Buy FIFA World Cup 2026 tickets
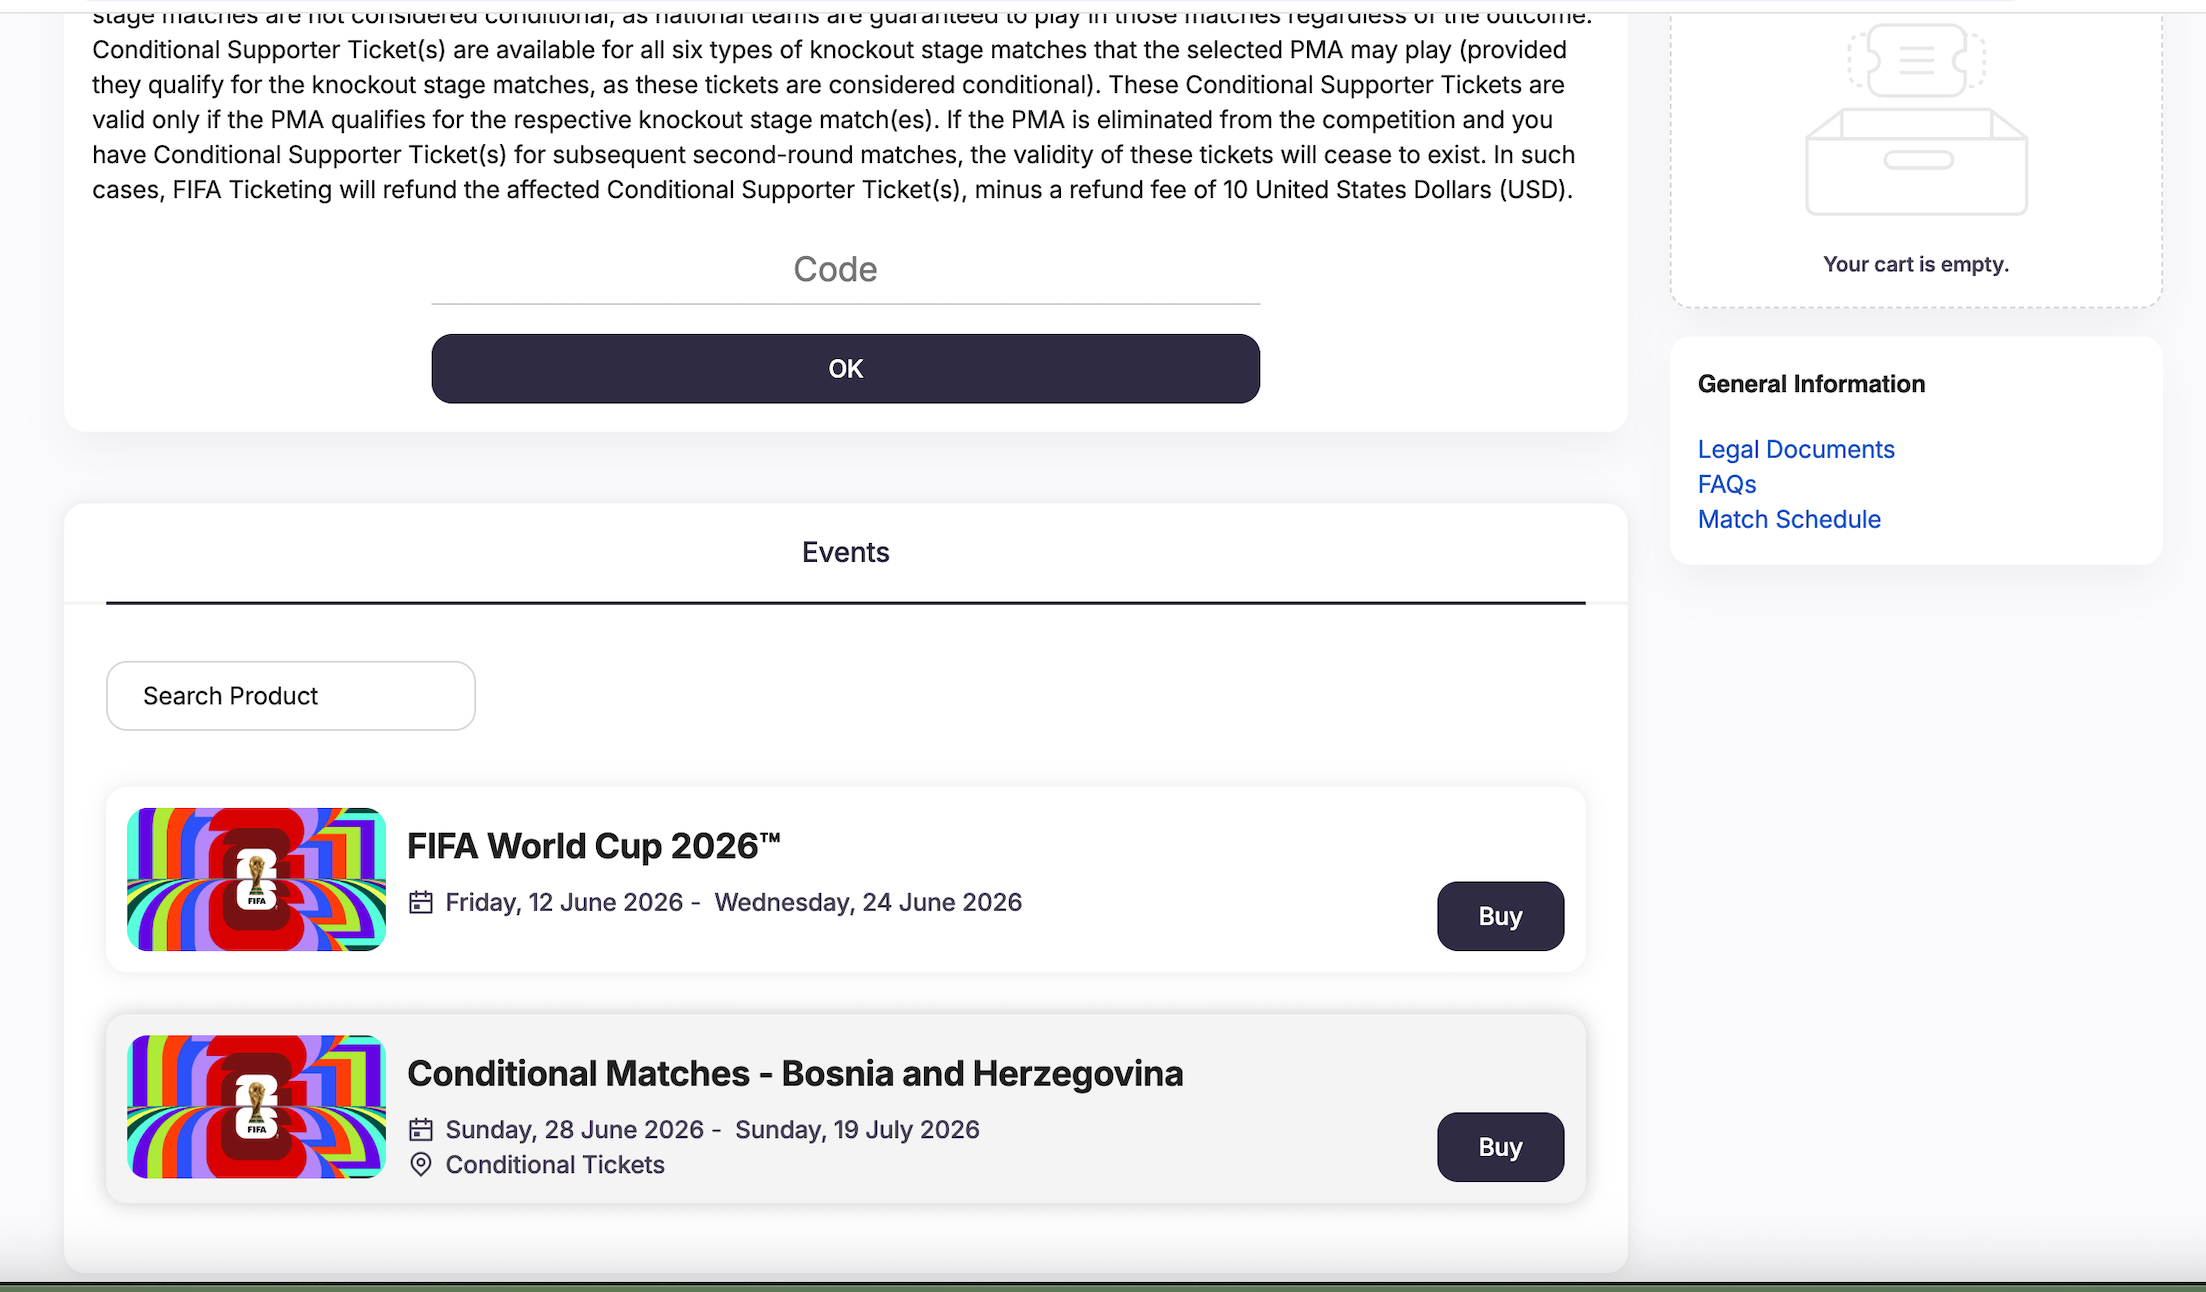The height and width of the screenshot is (1292, 2206). [1500, 916]
